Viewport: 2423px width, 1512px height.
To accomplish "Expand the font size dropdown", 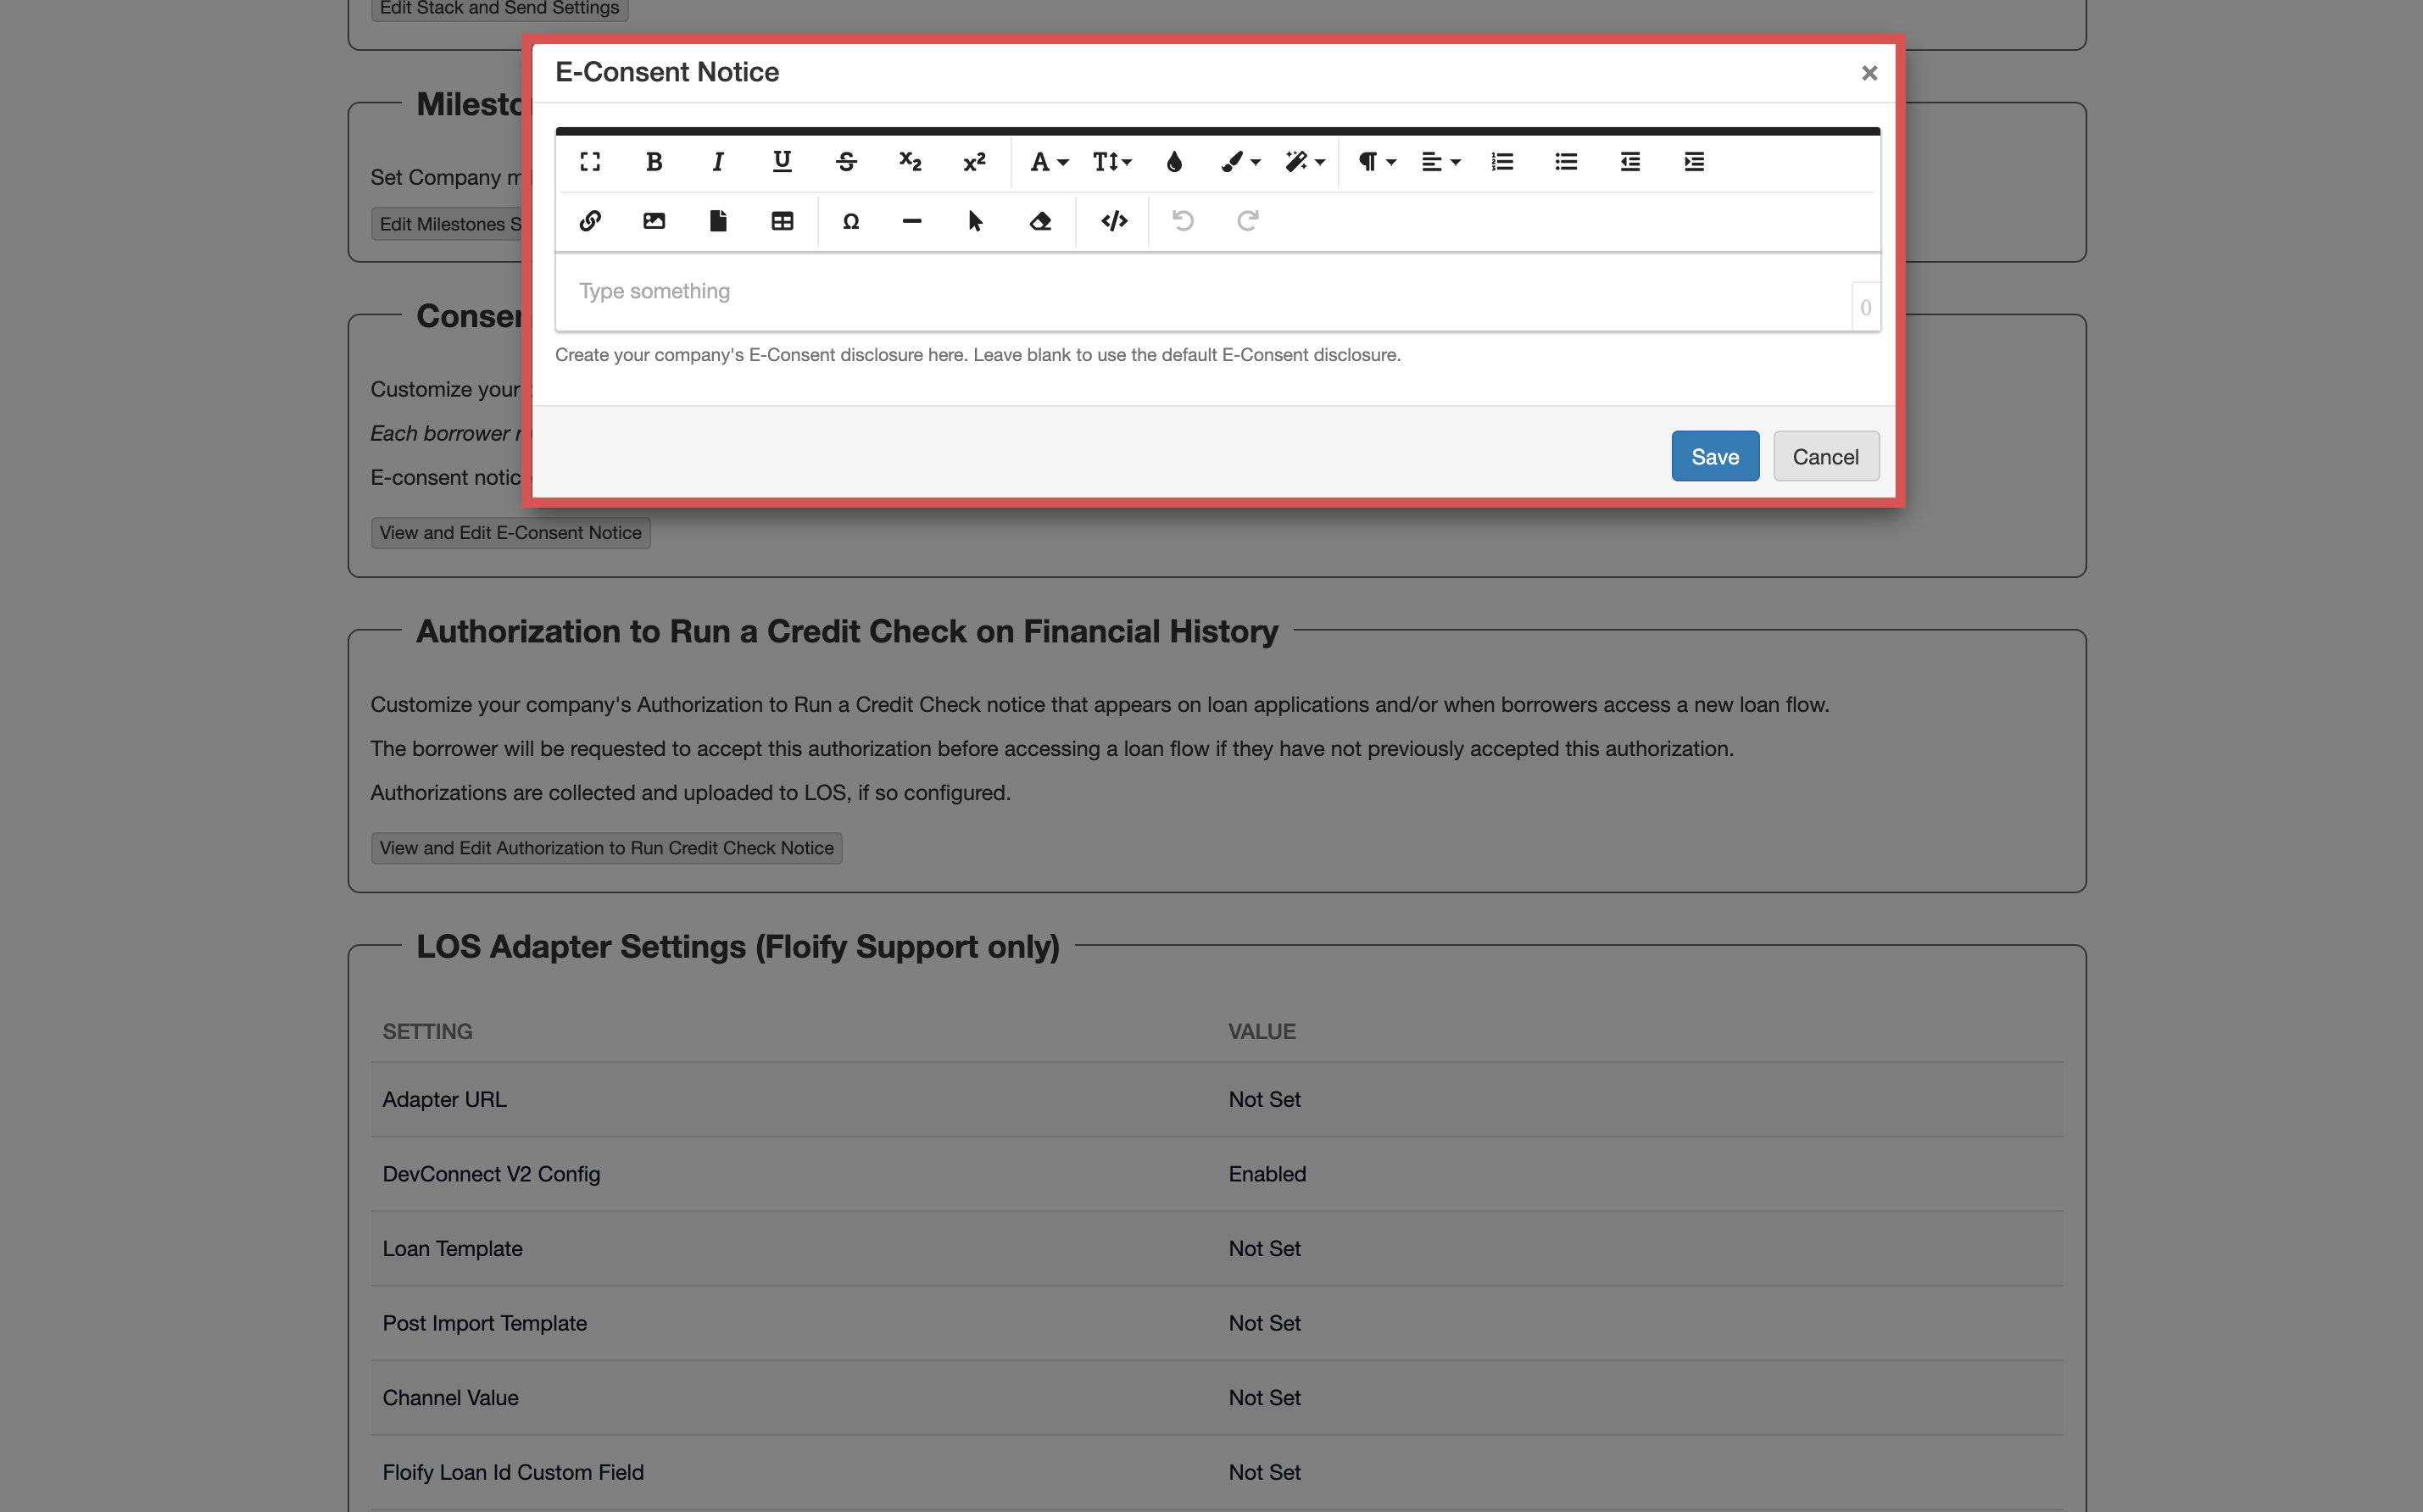I will (1111, 161).
